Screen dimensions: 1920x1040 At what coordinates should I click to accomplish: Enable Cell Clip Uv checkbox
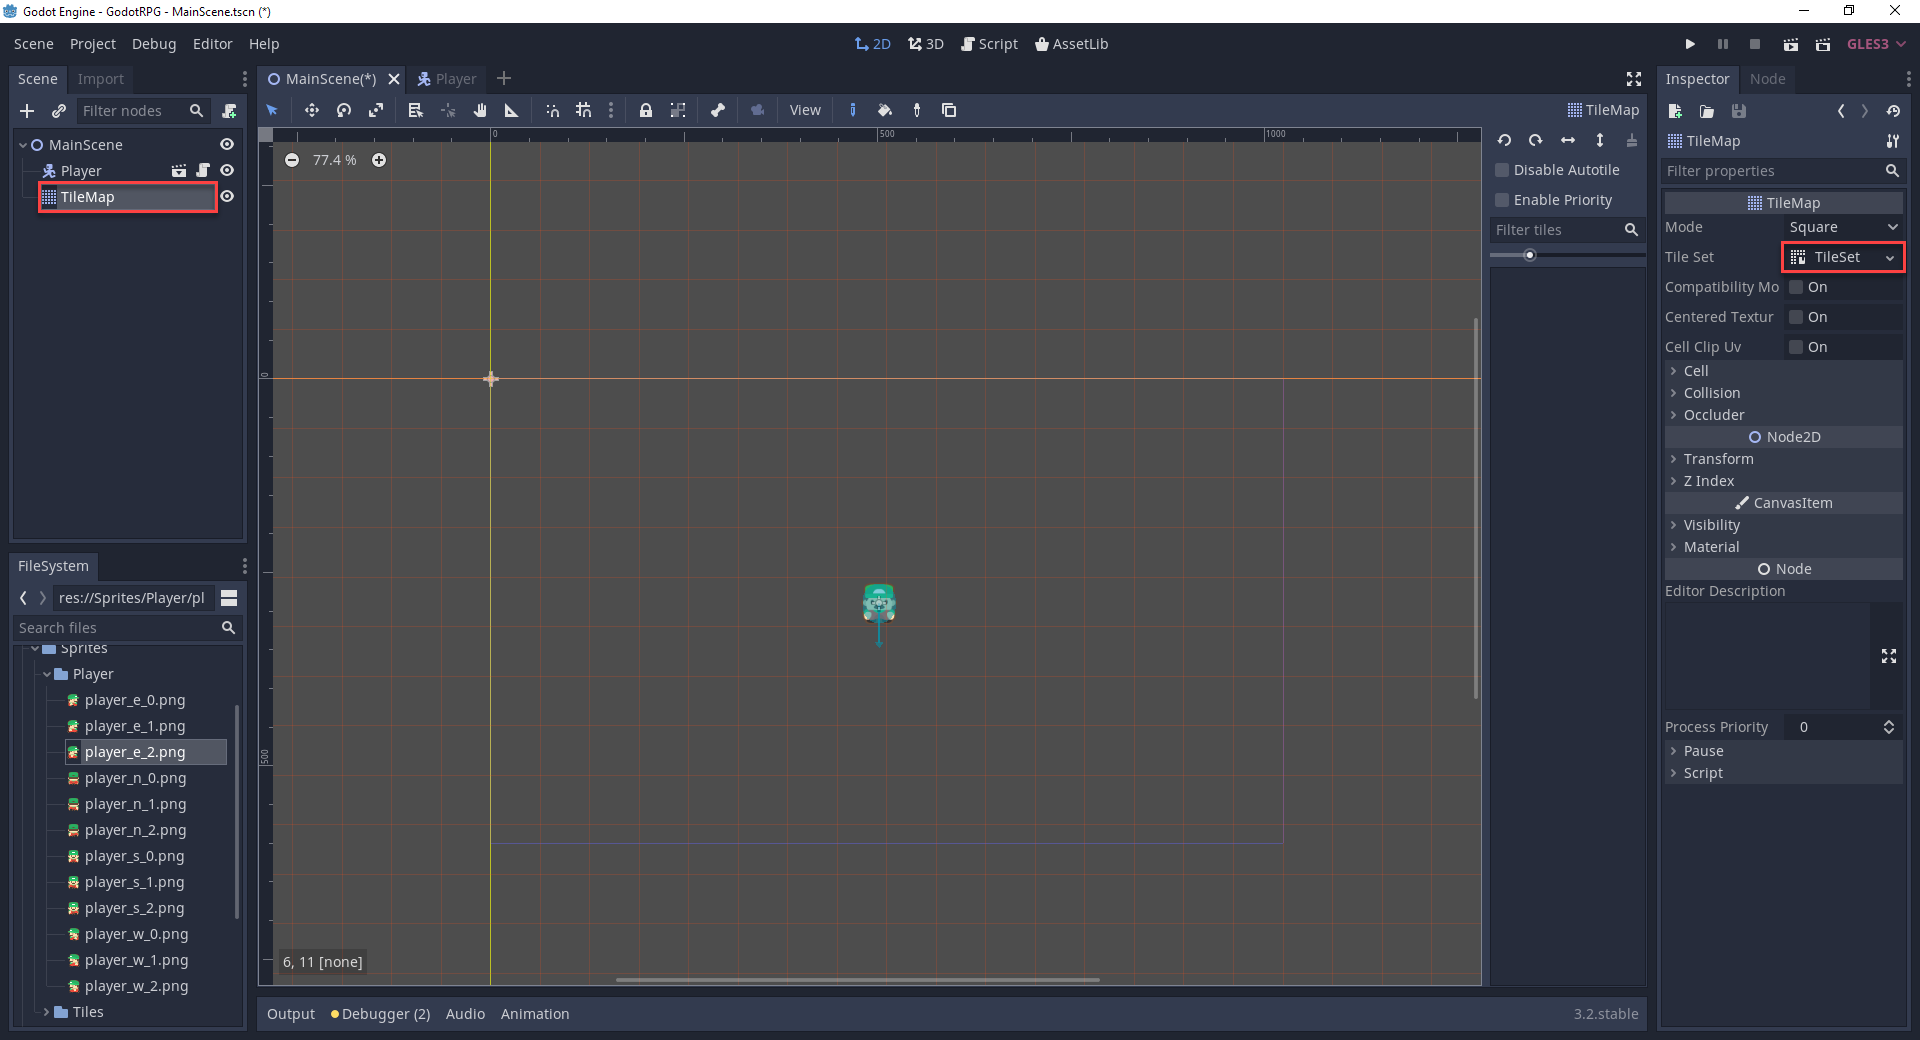(1796, 347)
